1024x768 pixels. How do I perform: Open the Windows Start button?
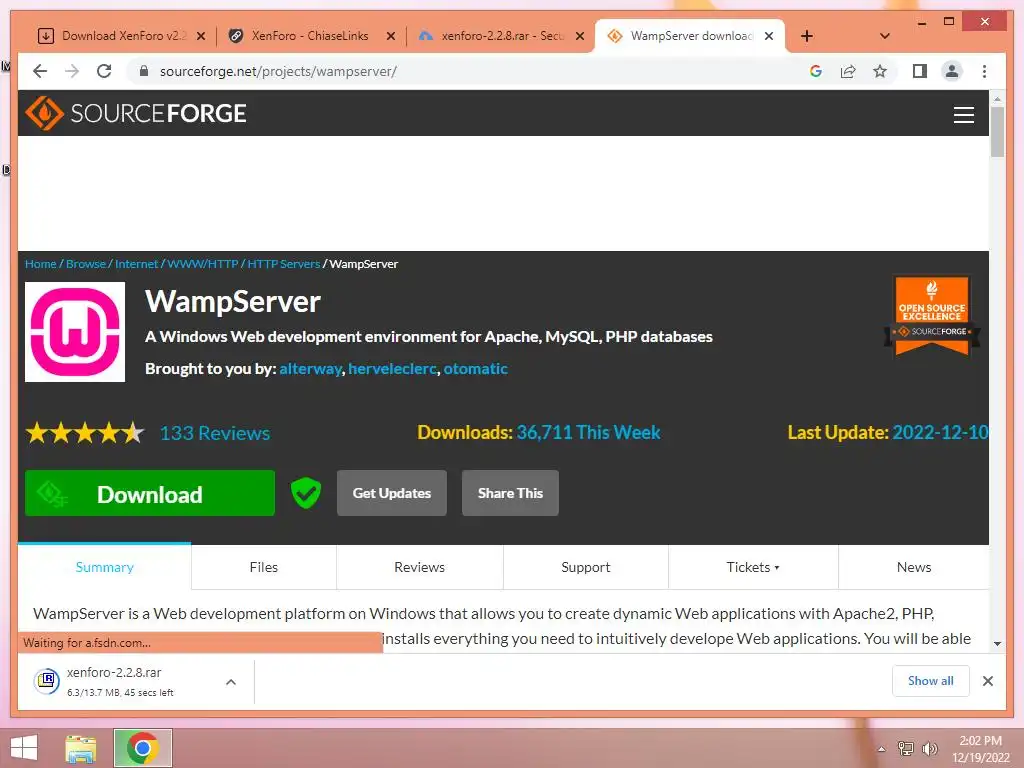point(24,748)
